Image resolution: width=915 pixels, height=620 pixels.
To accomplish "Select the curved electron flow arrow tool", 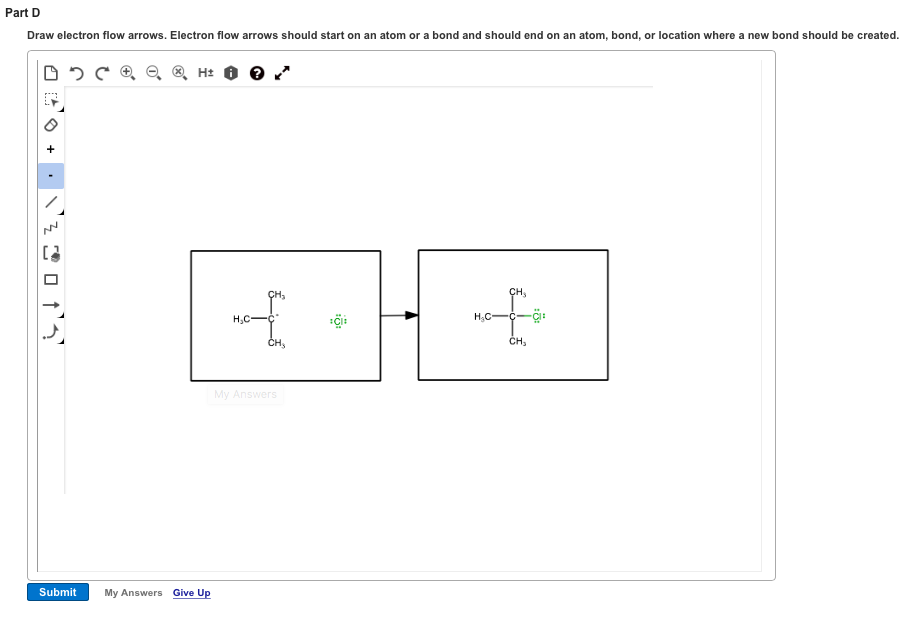I will [x=51, y=332].
